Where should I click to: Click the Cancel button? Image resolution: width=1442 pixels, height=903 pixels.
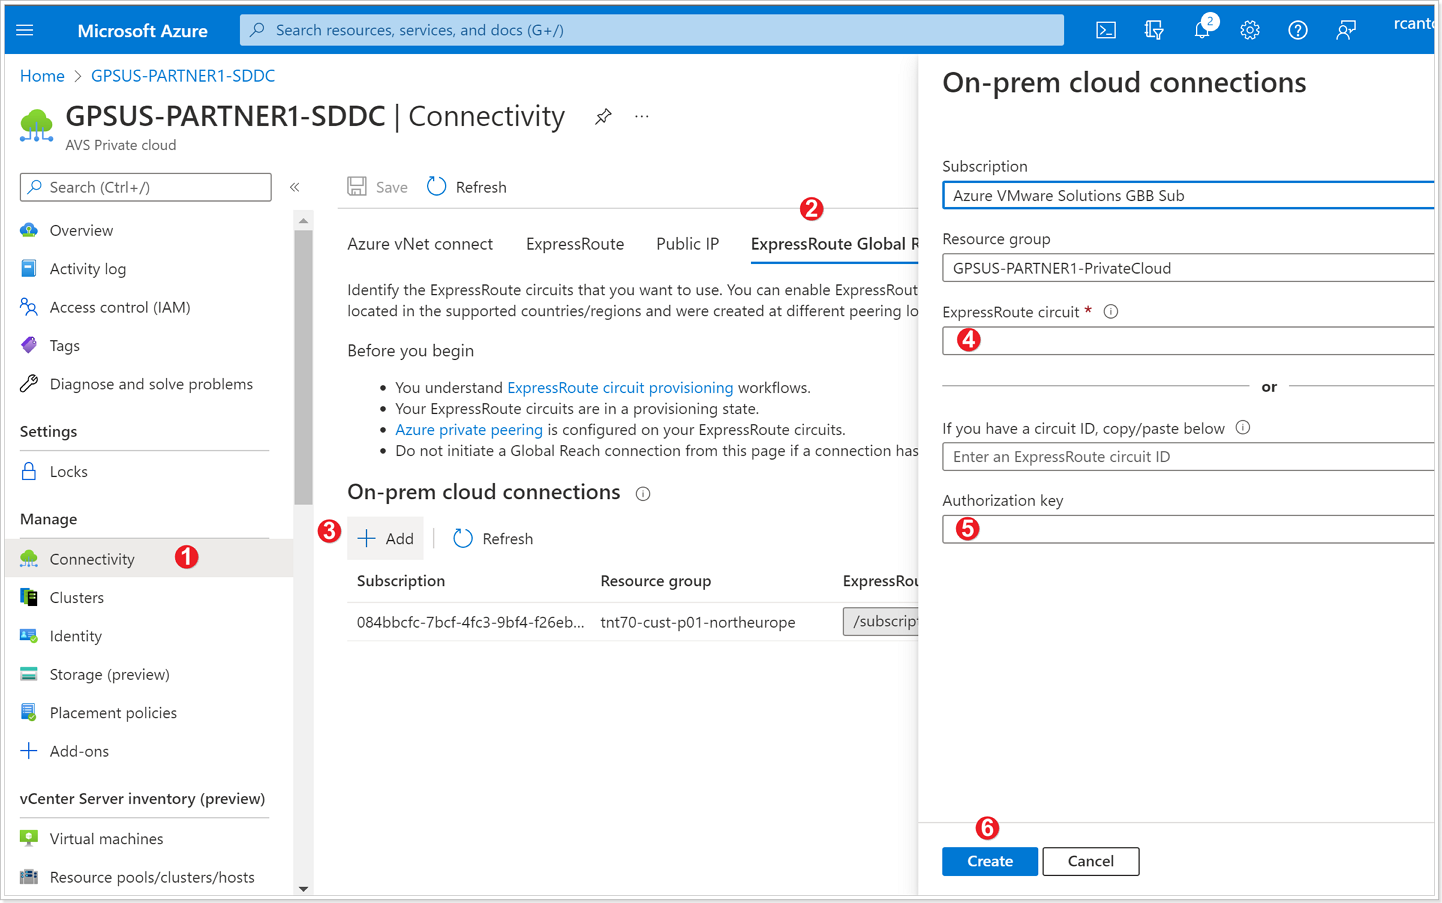coord(1090,861)
